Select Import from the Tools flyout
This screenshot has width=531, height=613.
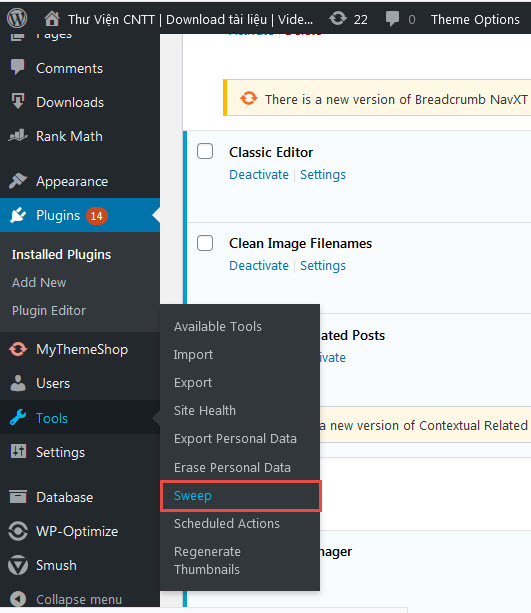tap(193, 355)
